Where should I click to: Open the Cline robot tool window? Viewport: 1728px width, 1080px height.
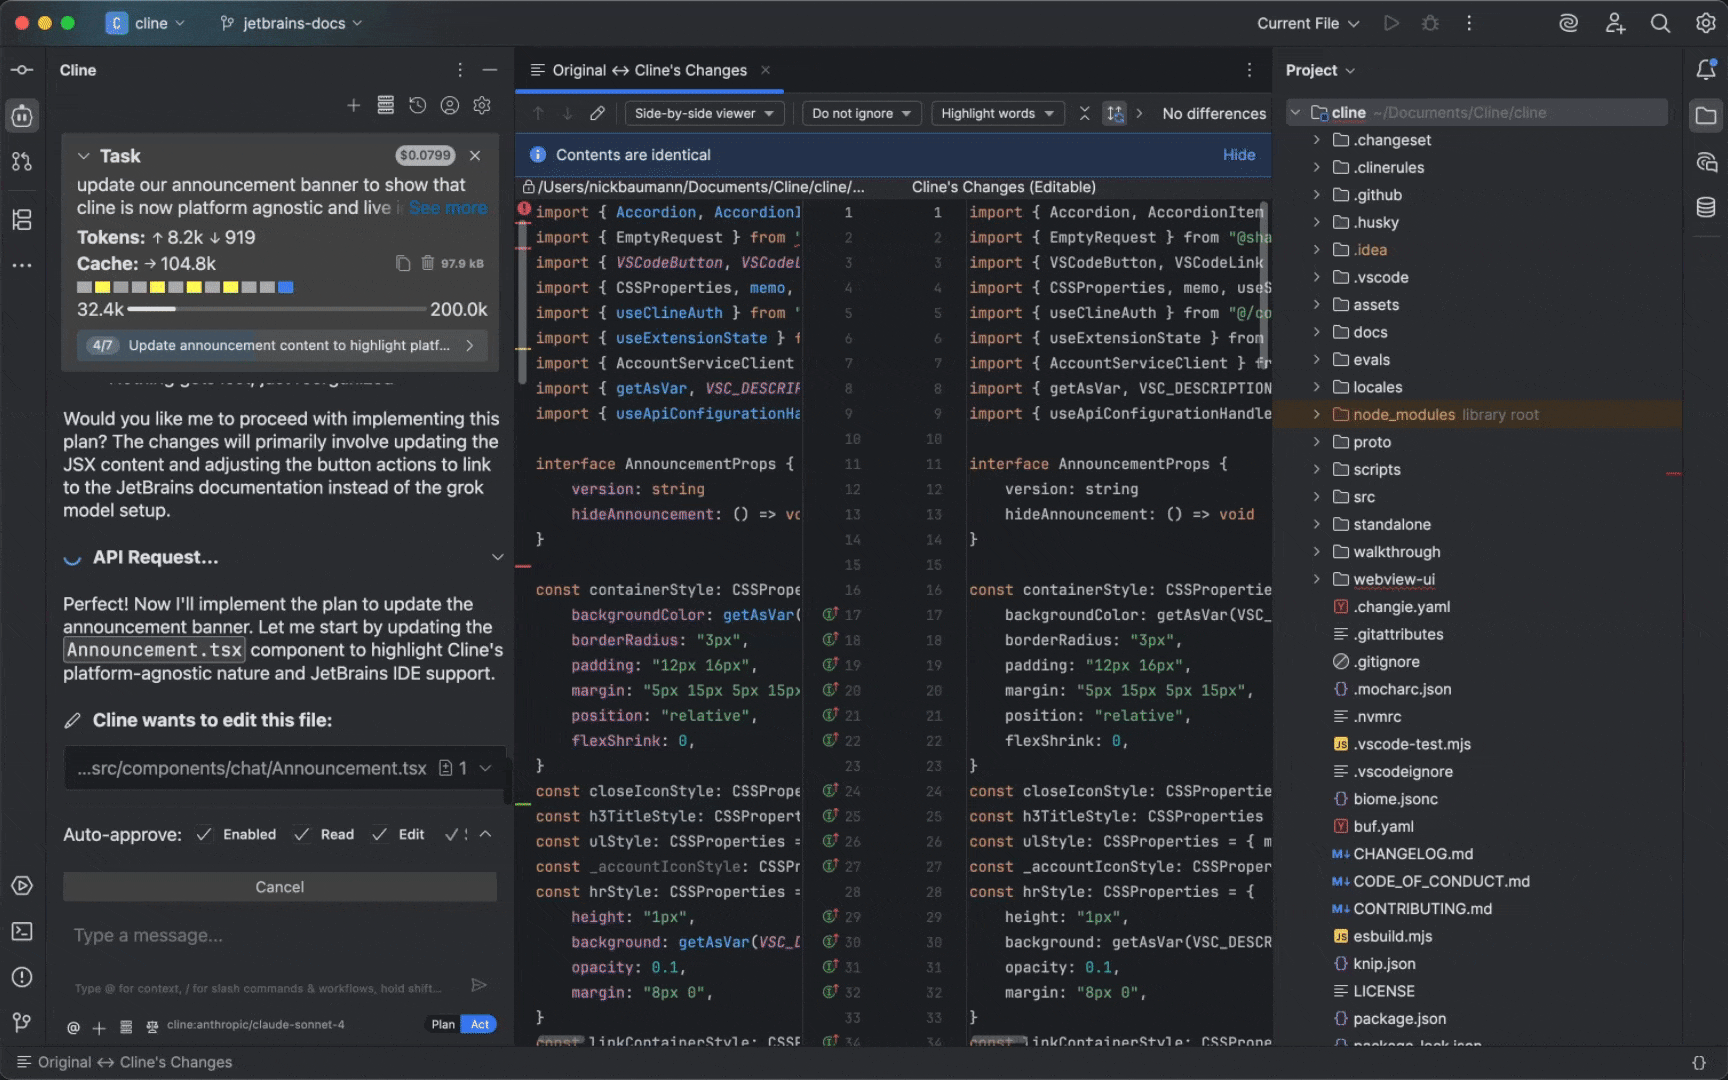[22, 116]
